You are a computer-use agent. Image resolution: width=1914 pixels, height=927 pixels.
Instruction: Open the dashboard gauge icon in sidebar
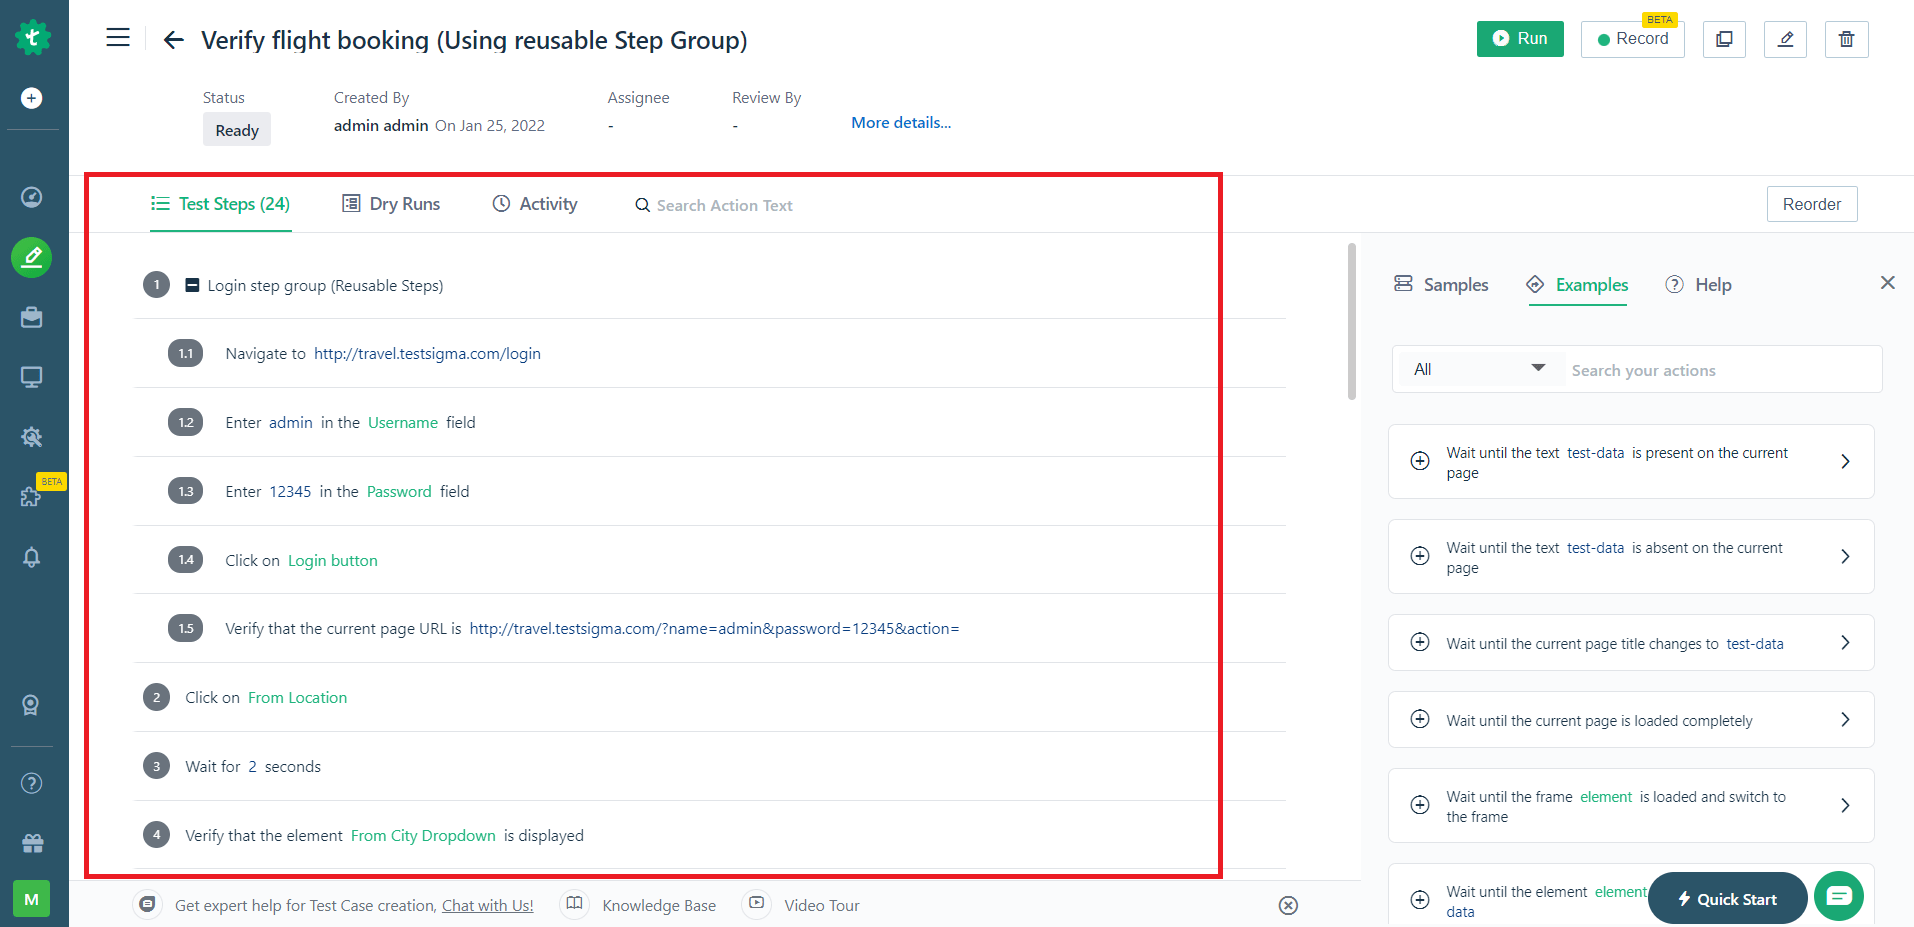(31, 197)
